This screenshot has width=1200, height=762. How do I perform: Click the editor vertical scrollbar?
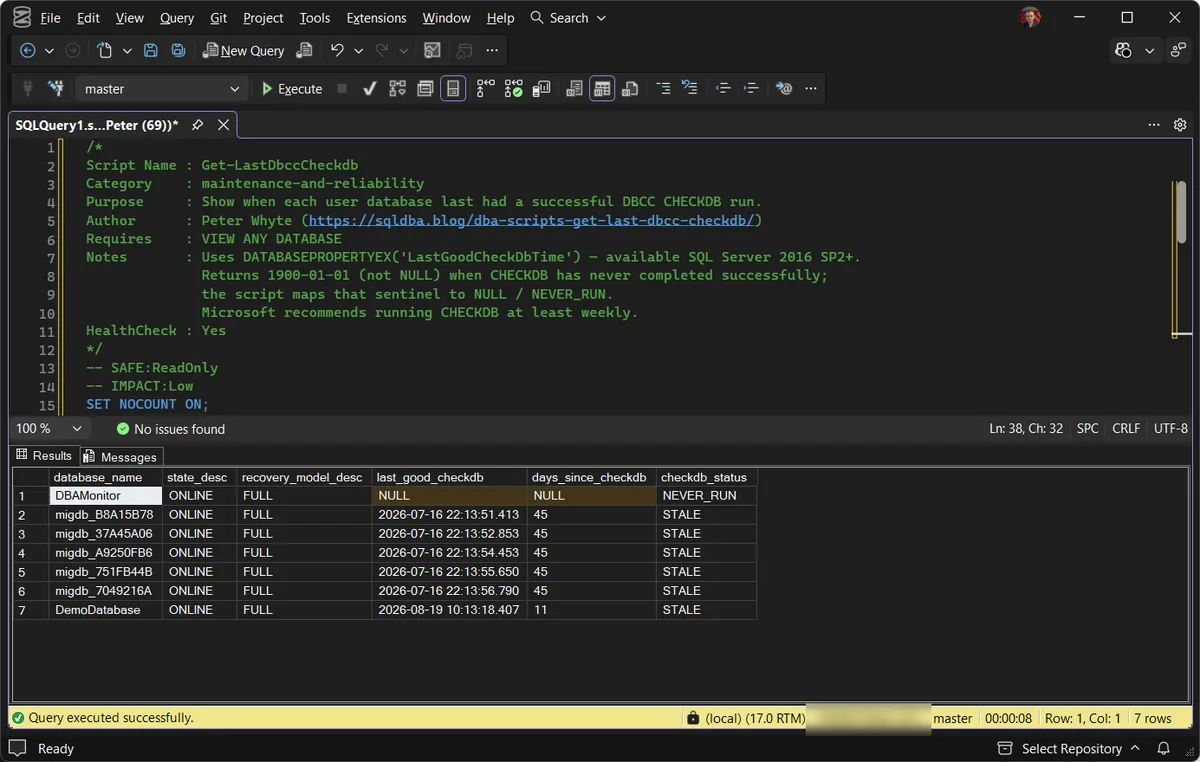pyautogui.click(x=1181, y=260)
